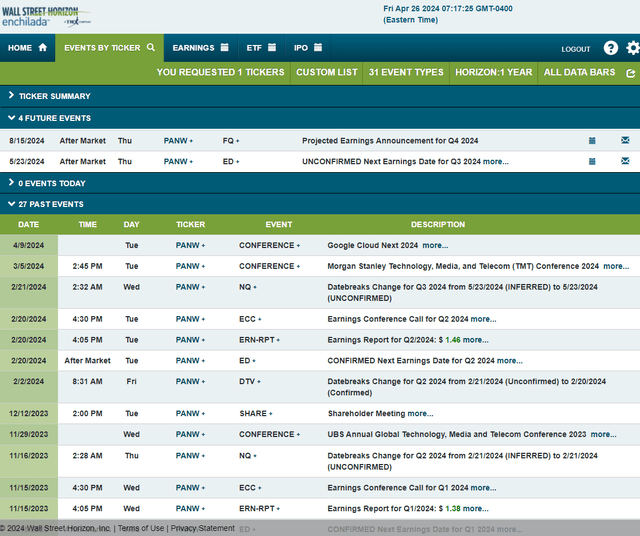Open the 31 Event Types filter
The height and width of the screenshot is (536, 640).
(x=406, y=72)
